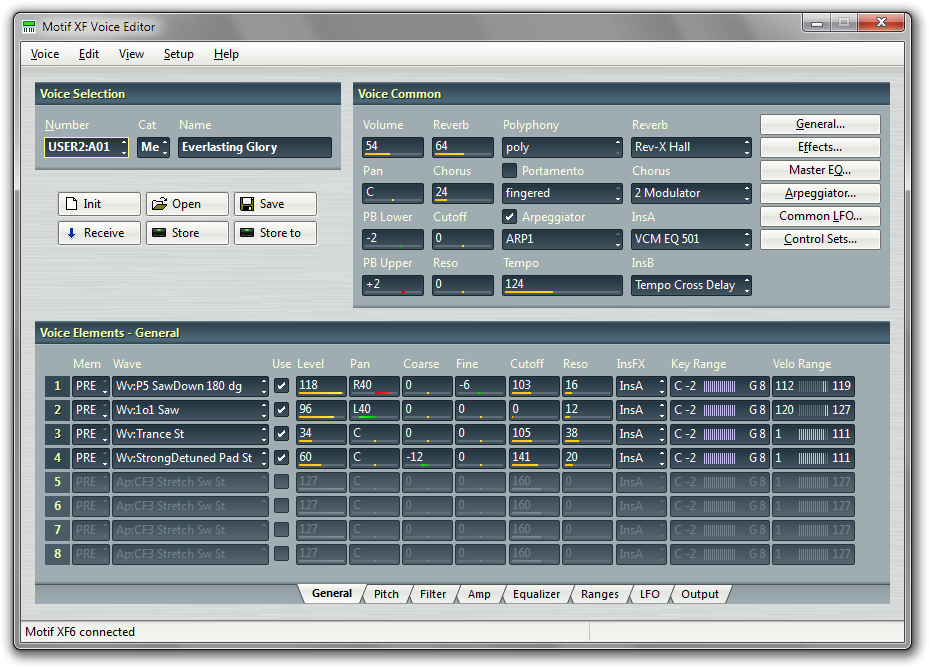Image resolution: width=929 pixels, height=669 pixels.
Task: Click the Number stepper USER2:A01
Action: 86,147
